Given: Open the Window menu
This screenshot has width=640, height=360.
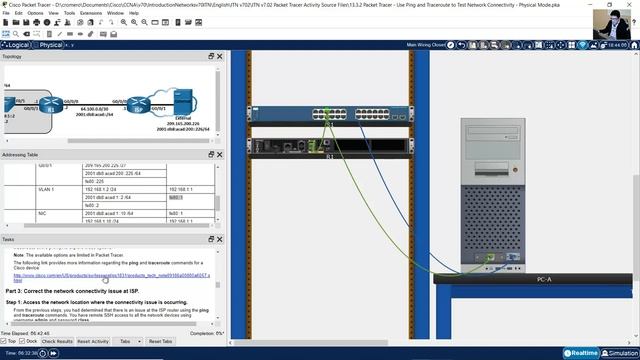Looking at the screenshot, I should click(115, 13).
